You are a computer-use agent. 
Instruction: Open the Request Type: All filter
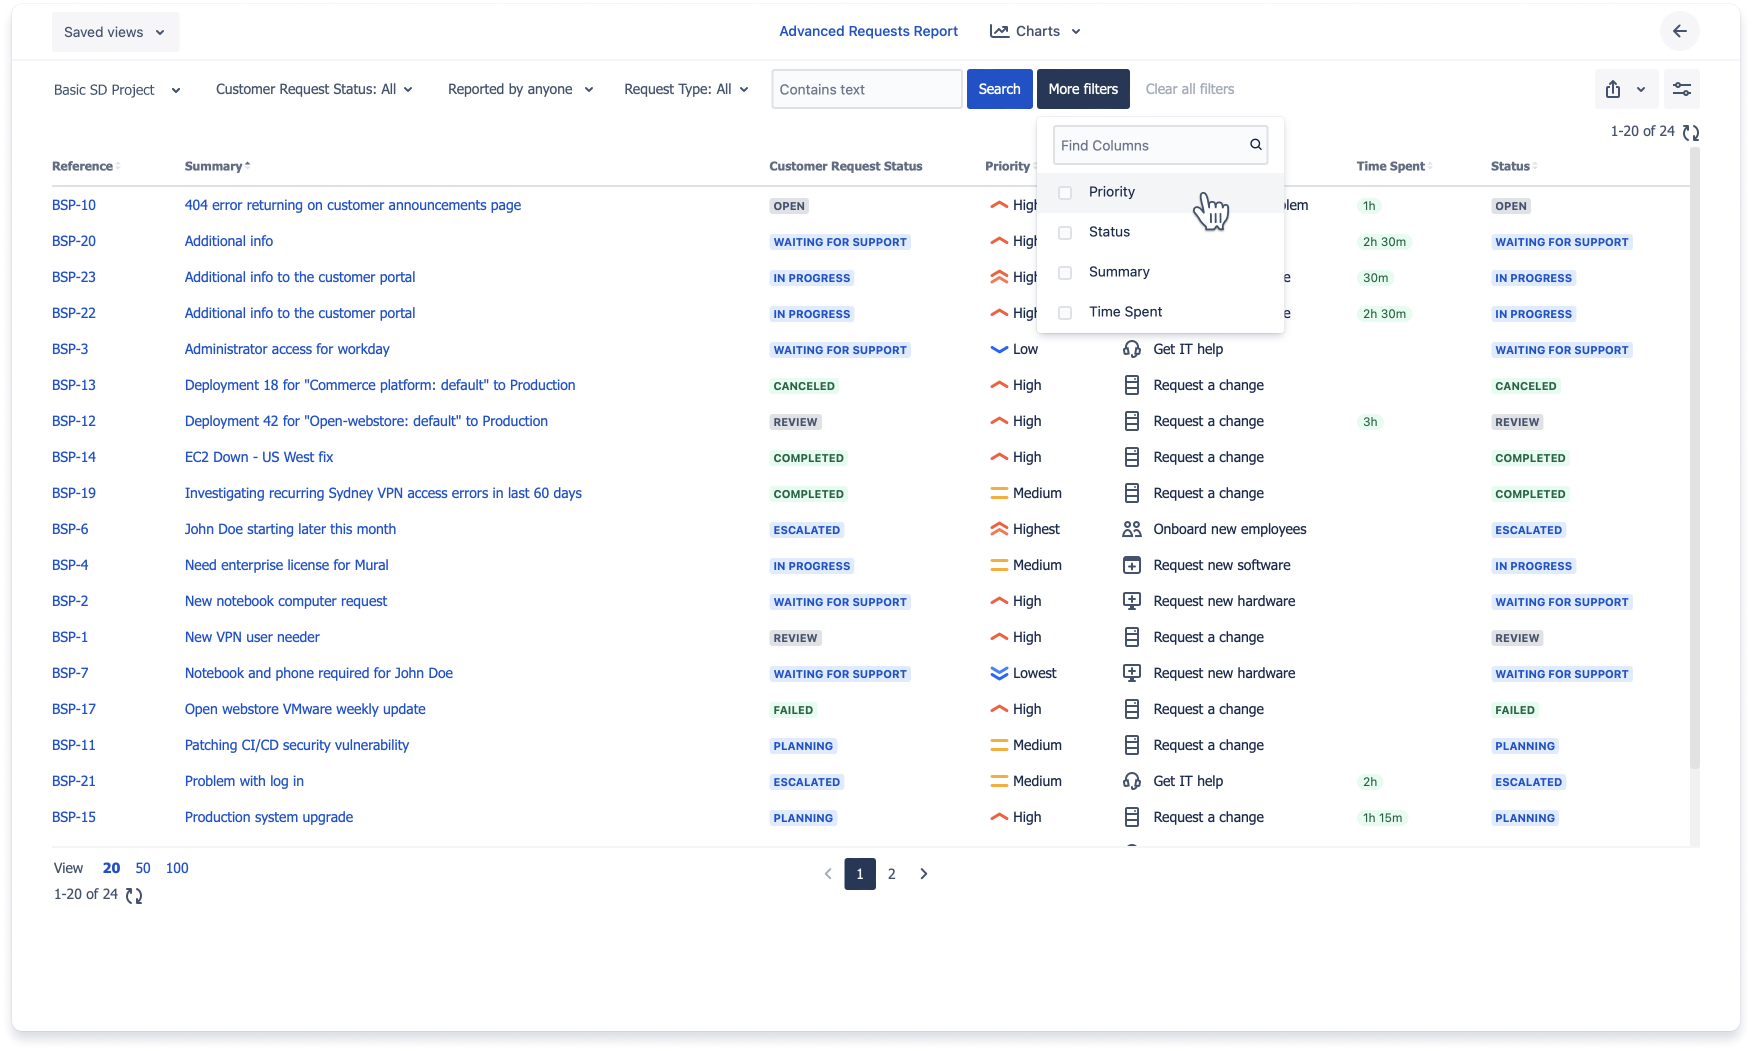pos(686,89)
